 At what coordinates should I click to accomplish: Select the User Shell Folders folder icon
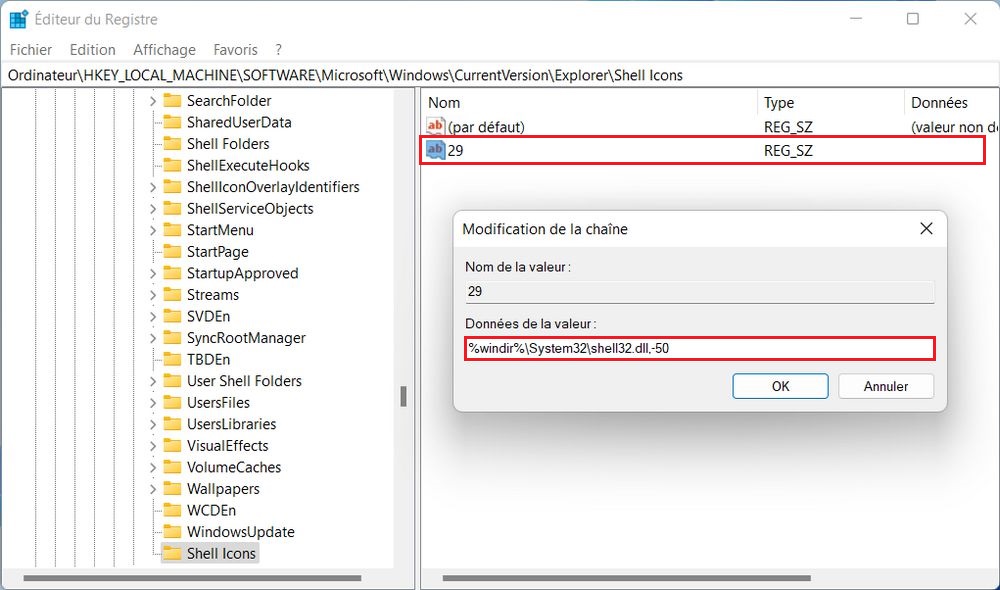pyautogui.click(x=172, y=381)
